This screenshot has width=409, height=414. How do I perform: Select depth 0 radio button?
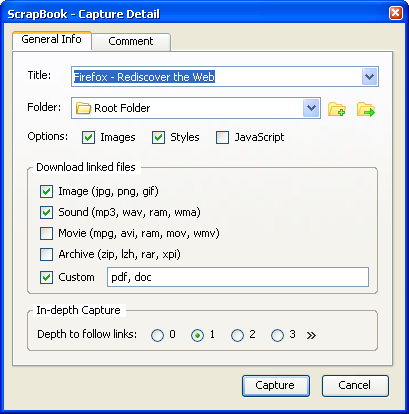pos(157,335)
